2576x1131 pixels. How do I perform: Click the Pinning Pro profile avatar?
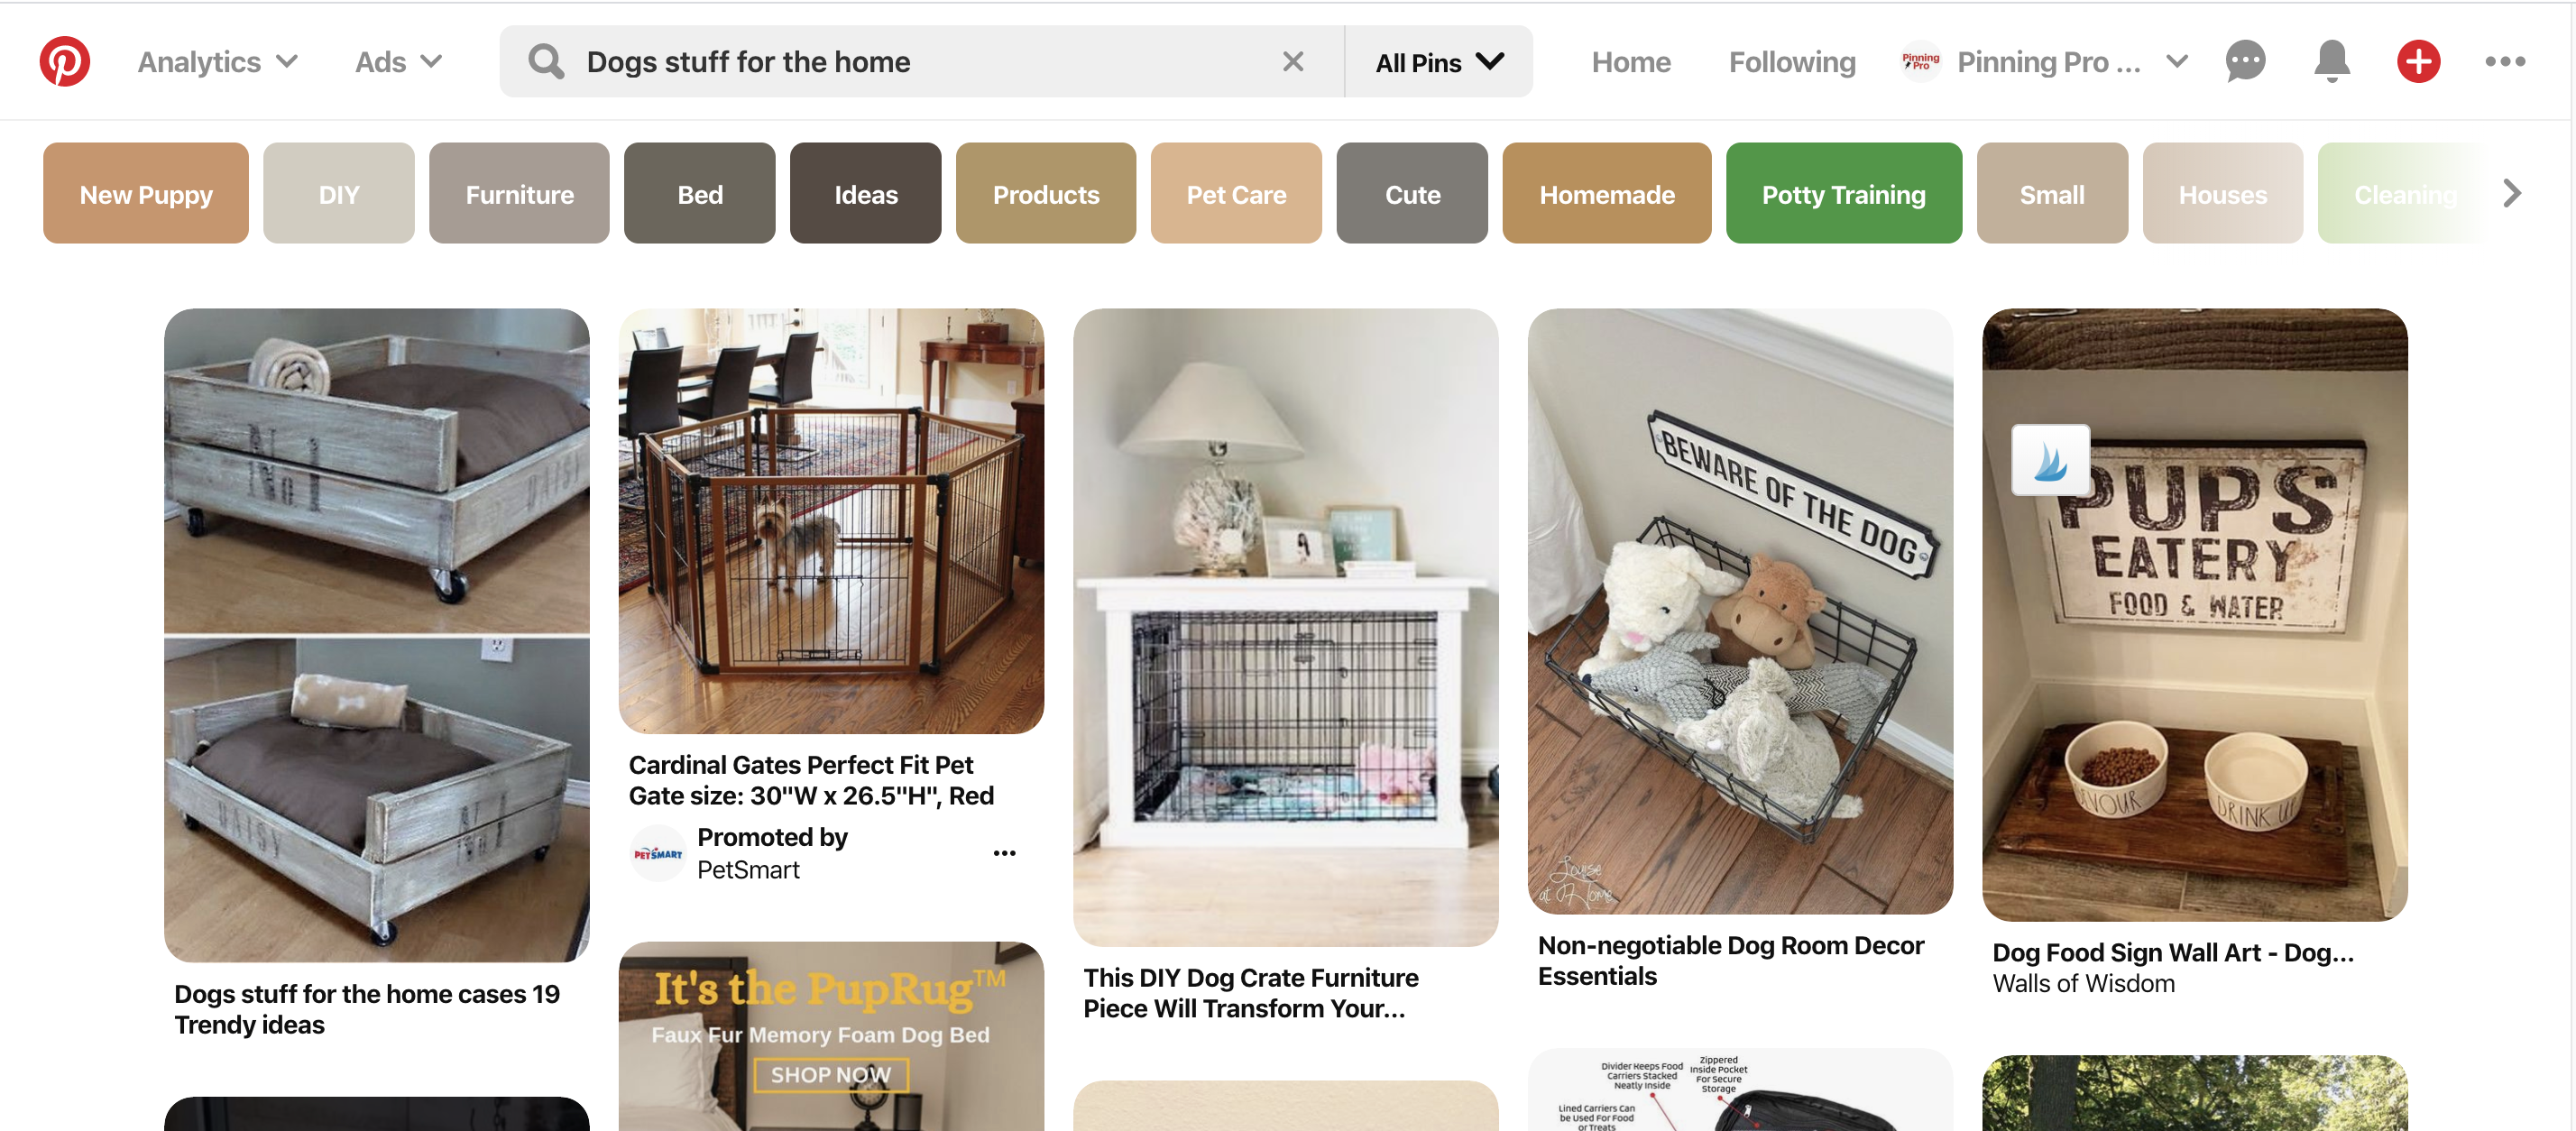tap(1919, 61)
